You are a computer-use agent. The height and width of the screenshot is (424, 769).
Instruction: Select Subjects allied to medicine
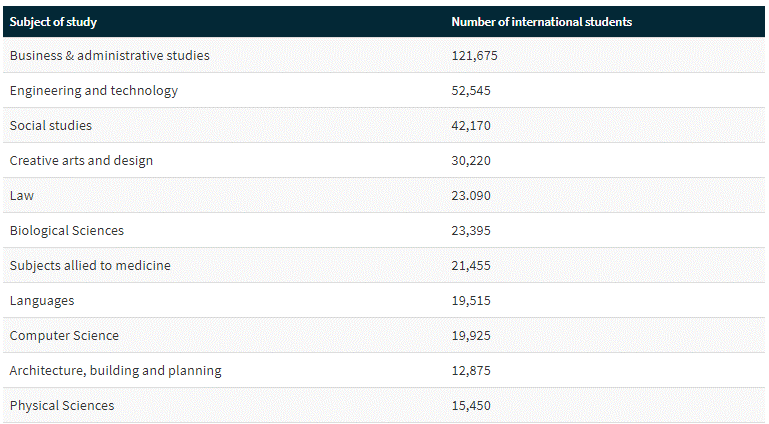coord(90,266)
